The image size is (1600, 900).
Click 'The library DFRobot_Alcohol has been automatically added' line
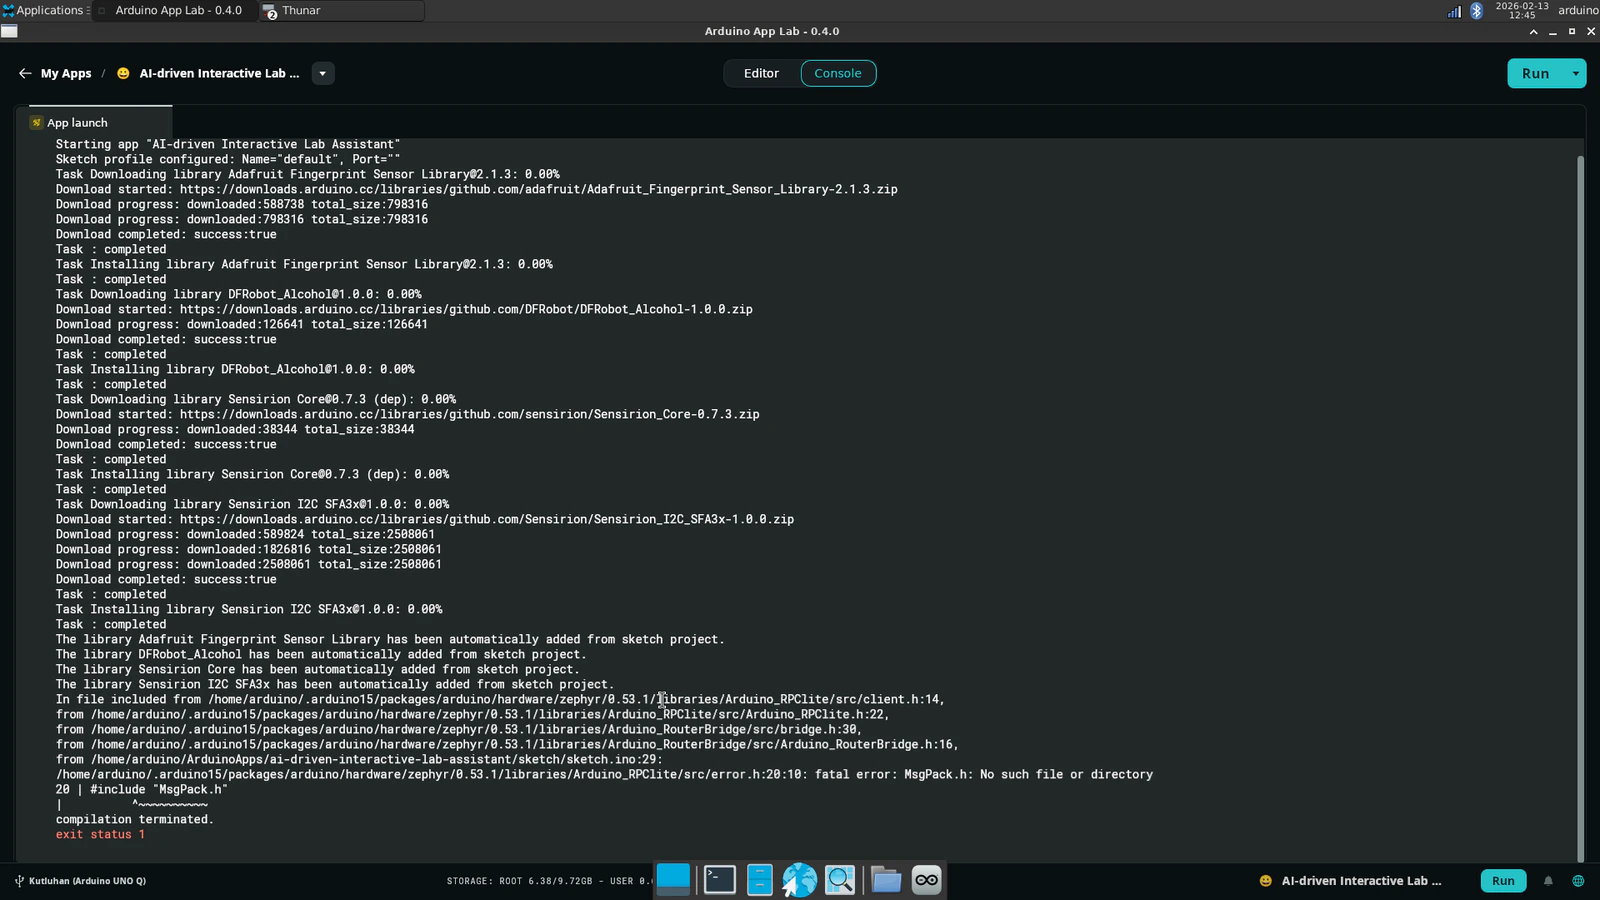[321, 654]
